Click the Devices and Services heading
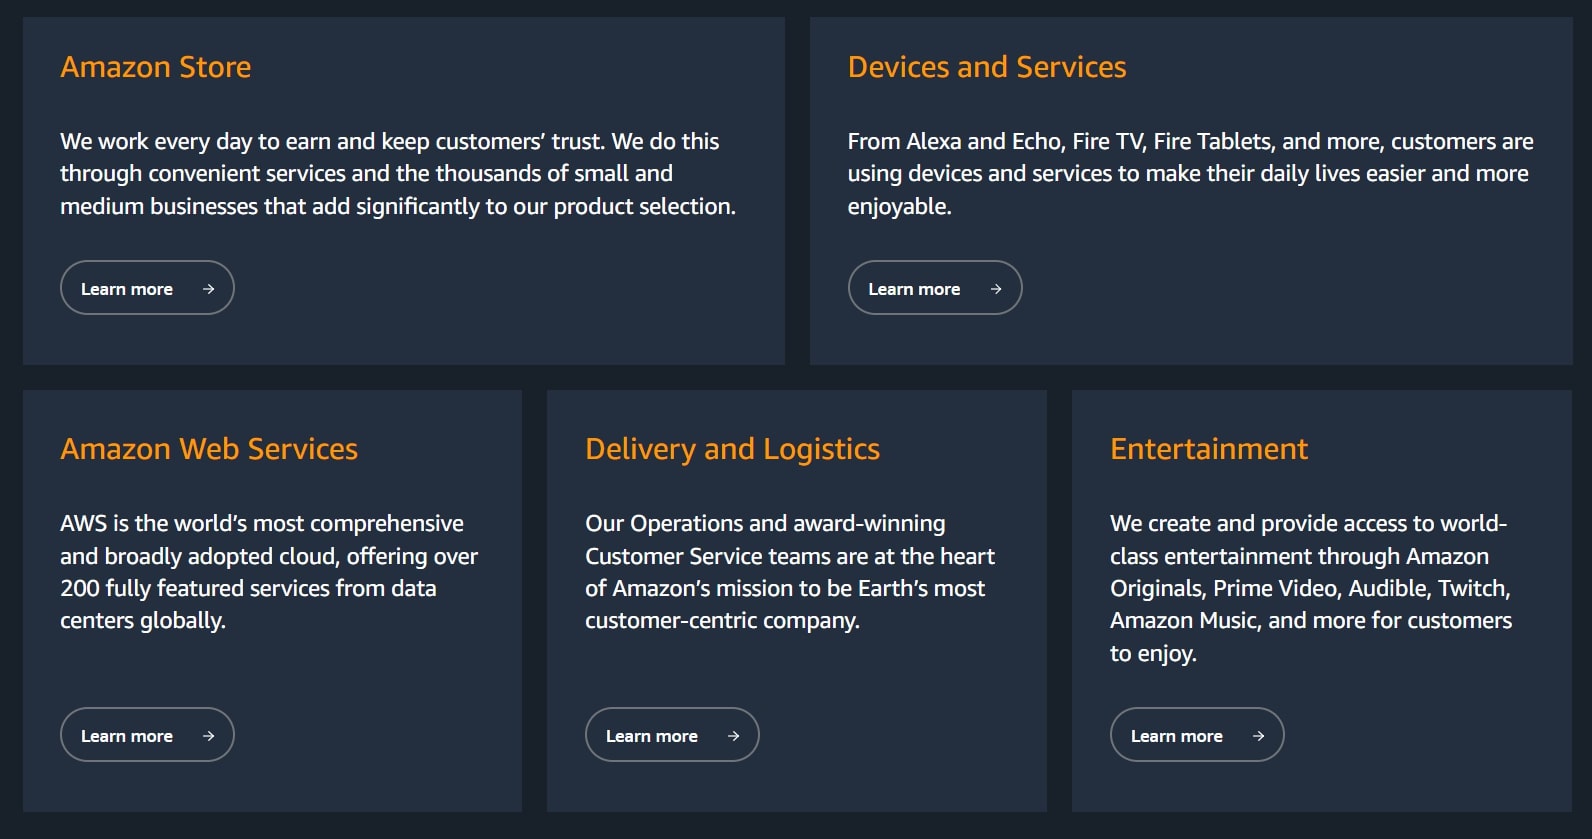 click(987, 67)
